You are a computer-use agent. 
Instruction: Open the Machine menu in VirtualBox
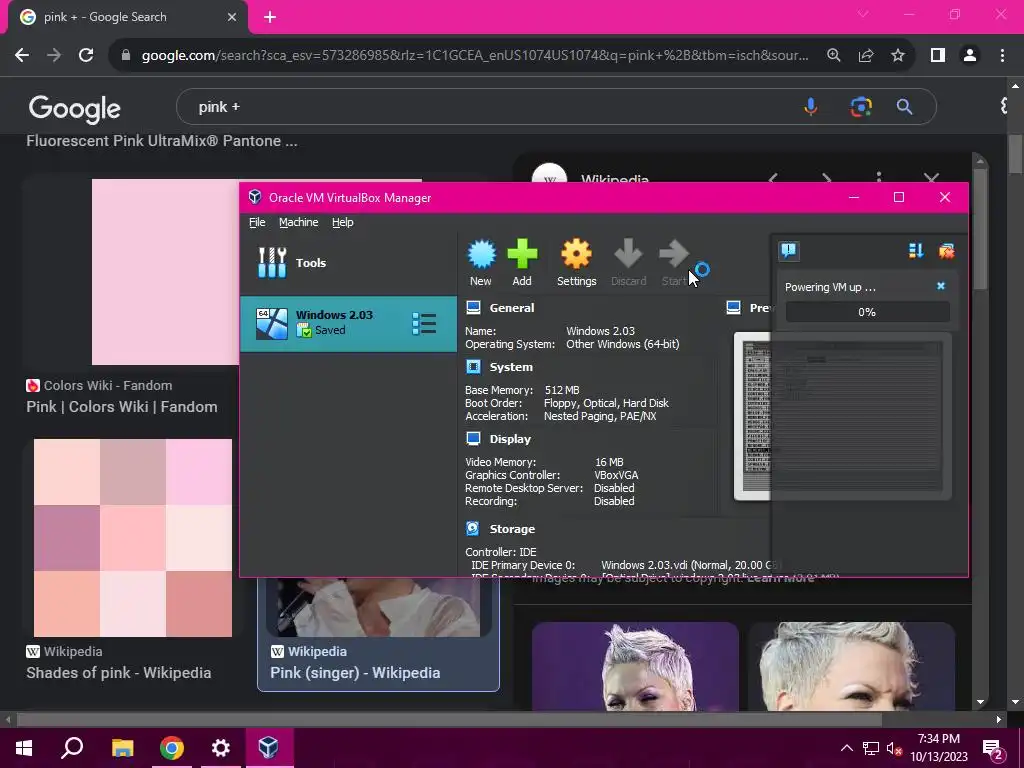298,222
